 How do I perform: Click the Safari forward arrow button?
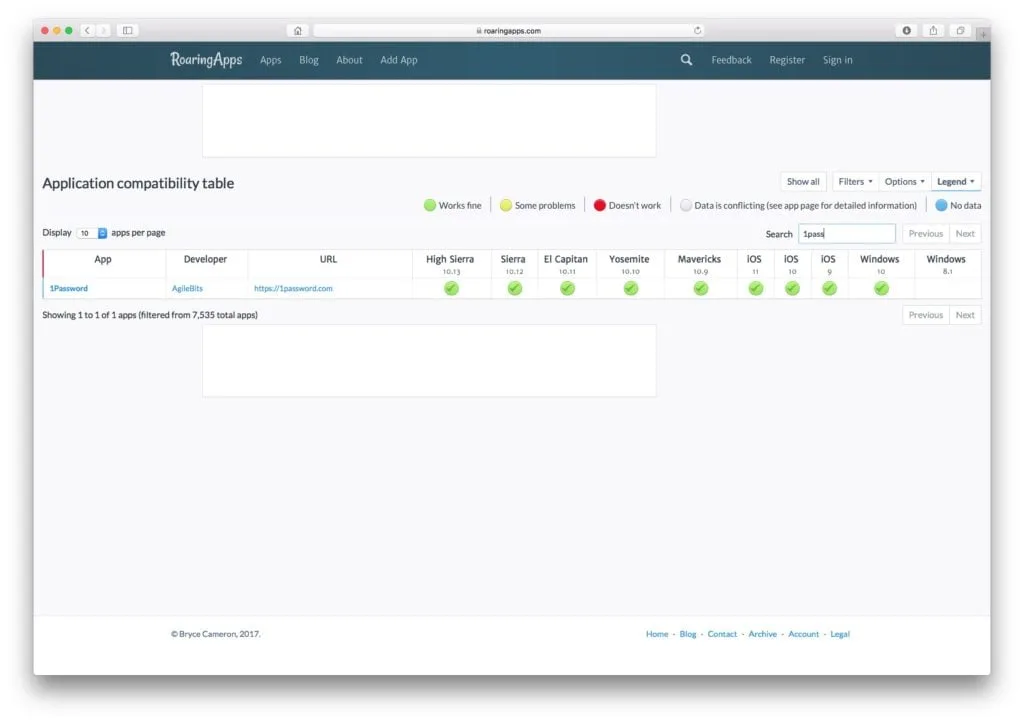click(x=103, y=31)
